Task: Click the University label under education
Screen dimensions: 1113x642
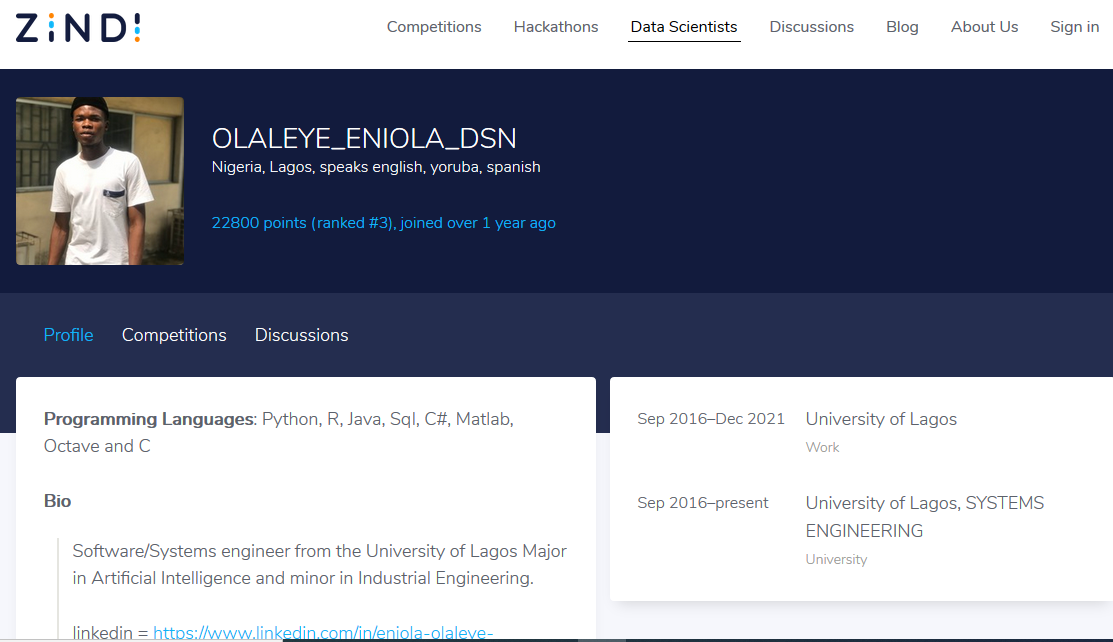Action: (x=836, y=560)
